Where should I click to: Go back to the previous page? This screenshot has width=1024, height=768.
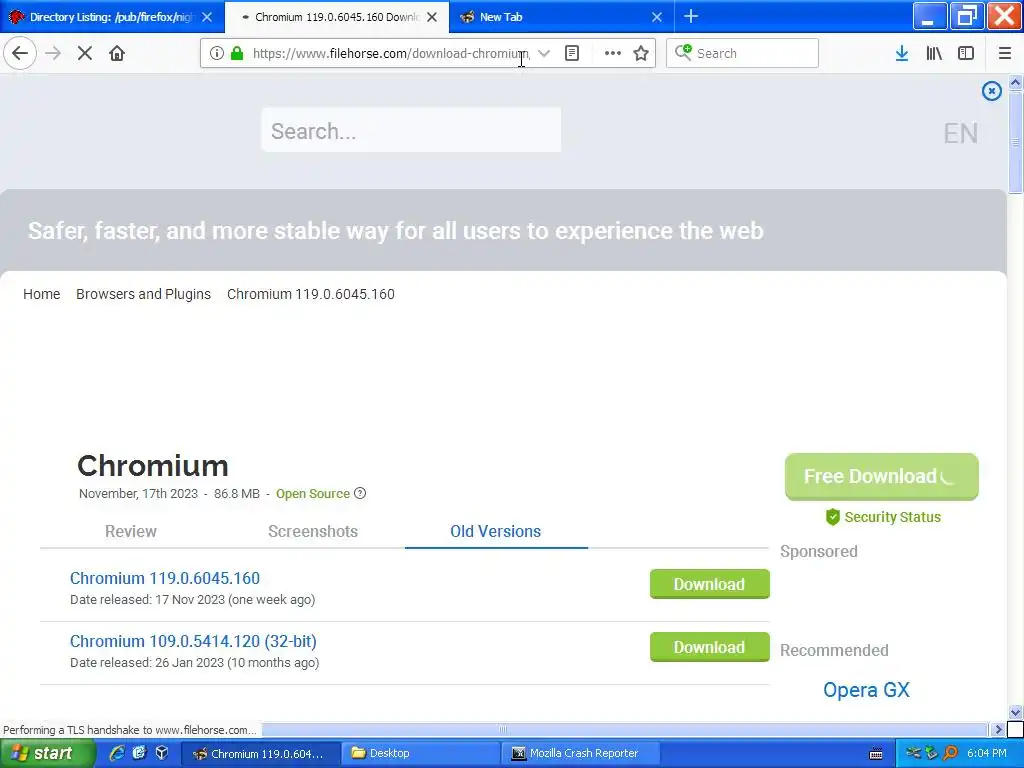pyautogui.click(x=20, y=54)
